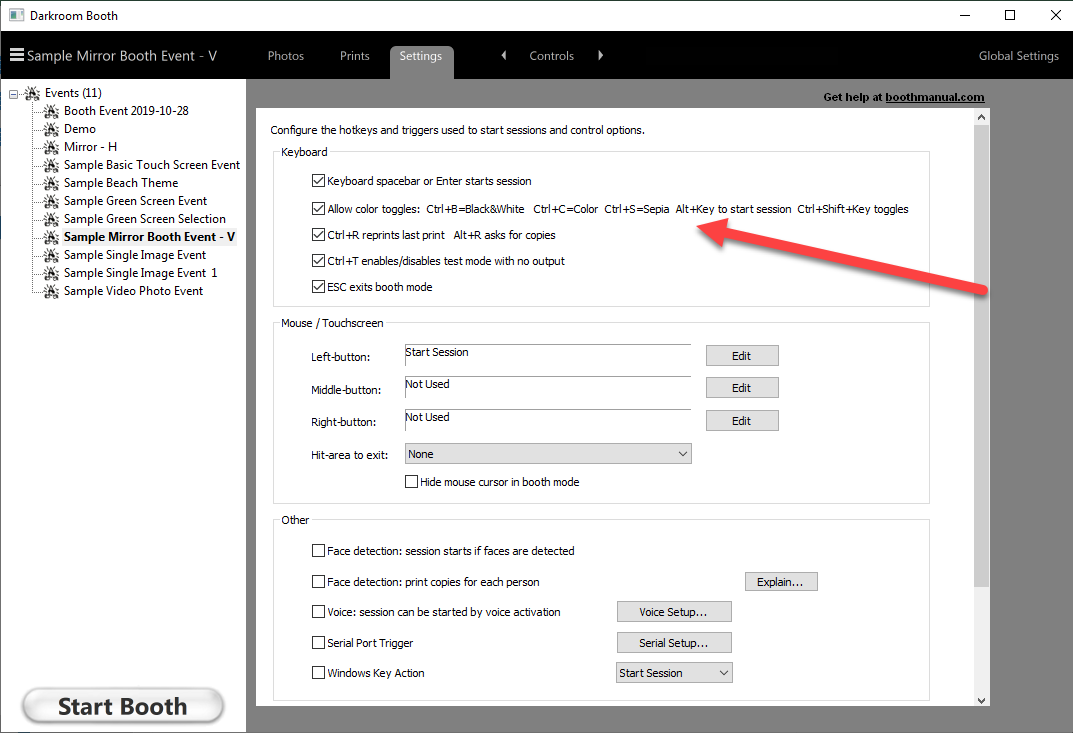Toggle Keyboard spacebar or Enter starts session
Screen dimensions: 1073x733
pos(318,181)
